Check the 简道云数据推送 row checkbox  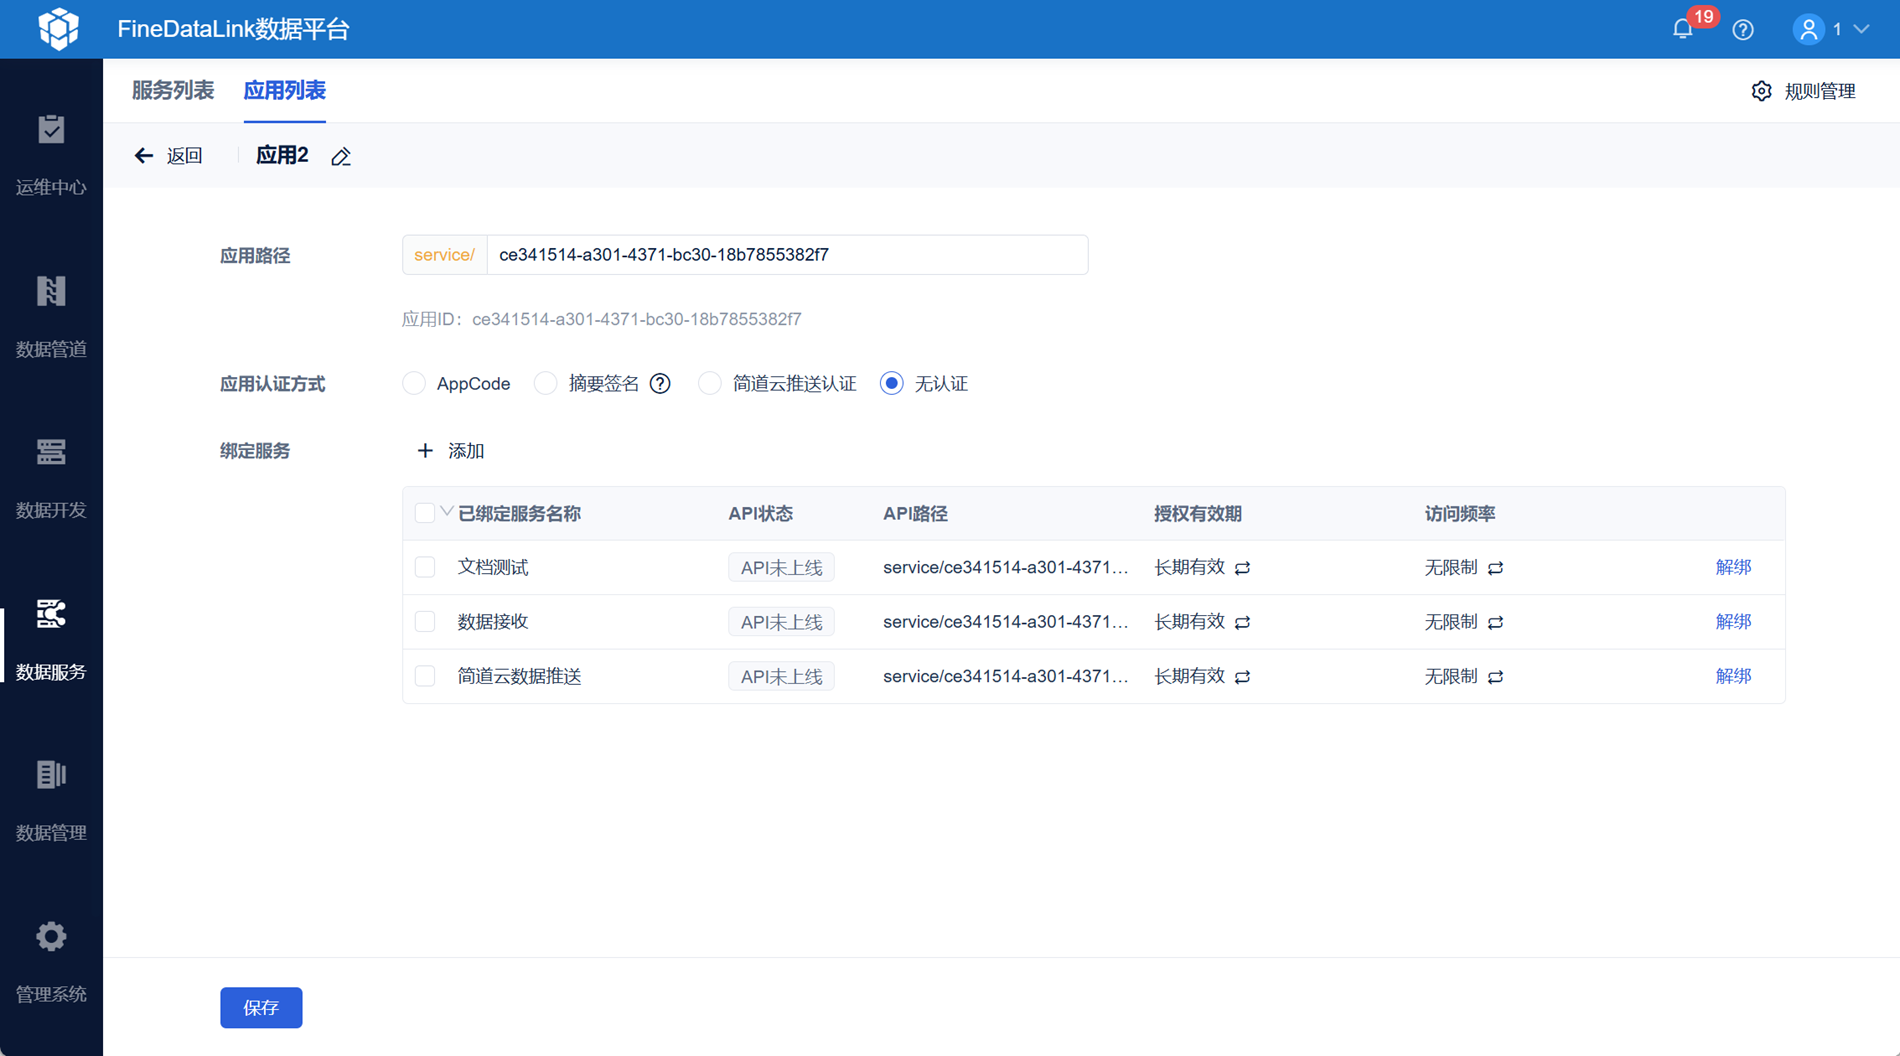(425, 677)
